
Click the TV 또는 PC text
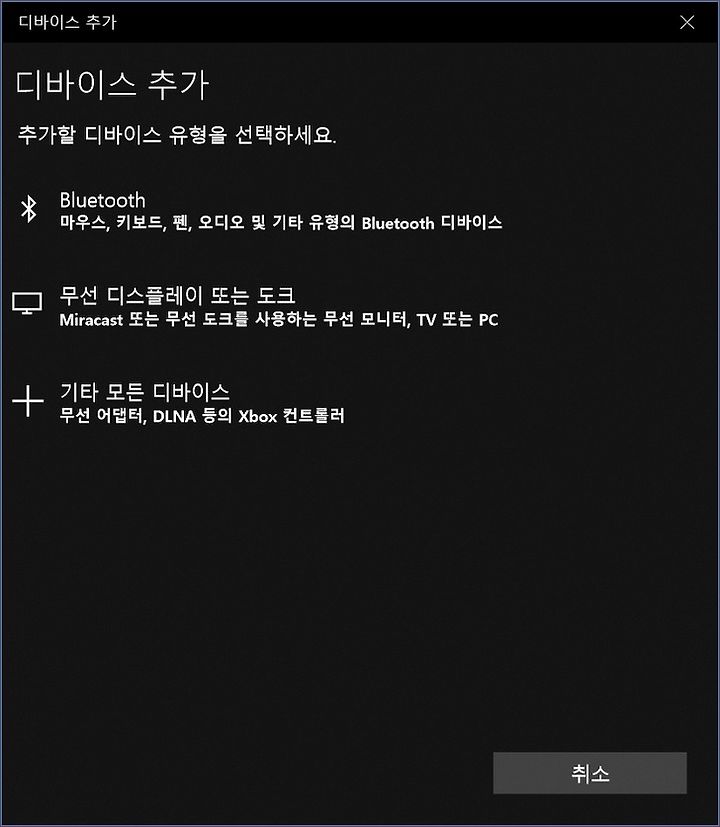click(x=457, y=320)
